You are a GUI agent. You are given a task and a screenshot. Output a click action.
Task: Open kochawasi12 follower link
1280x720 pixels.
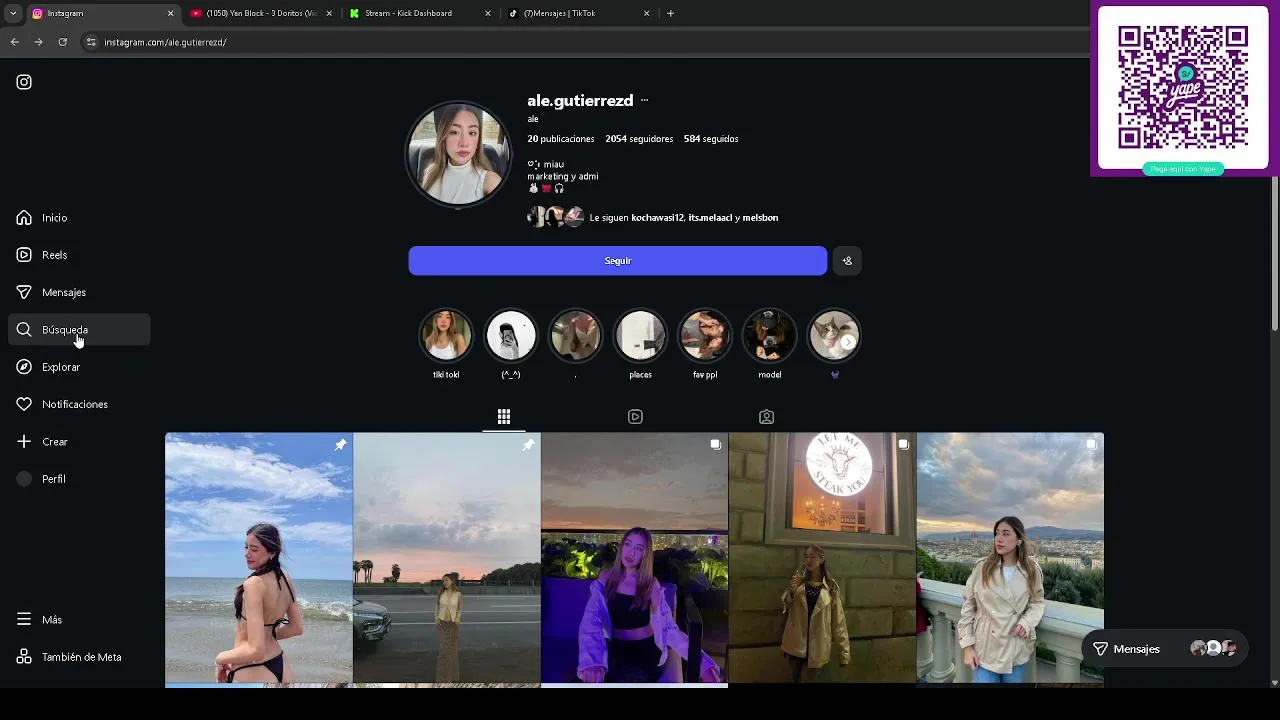(658, 217)
